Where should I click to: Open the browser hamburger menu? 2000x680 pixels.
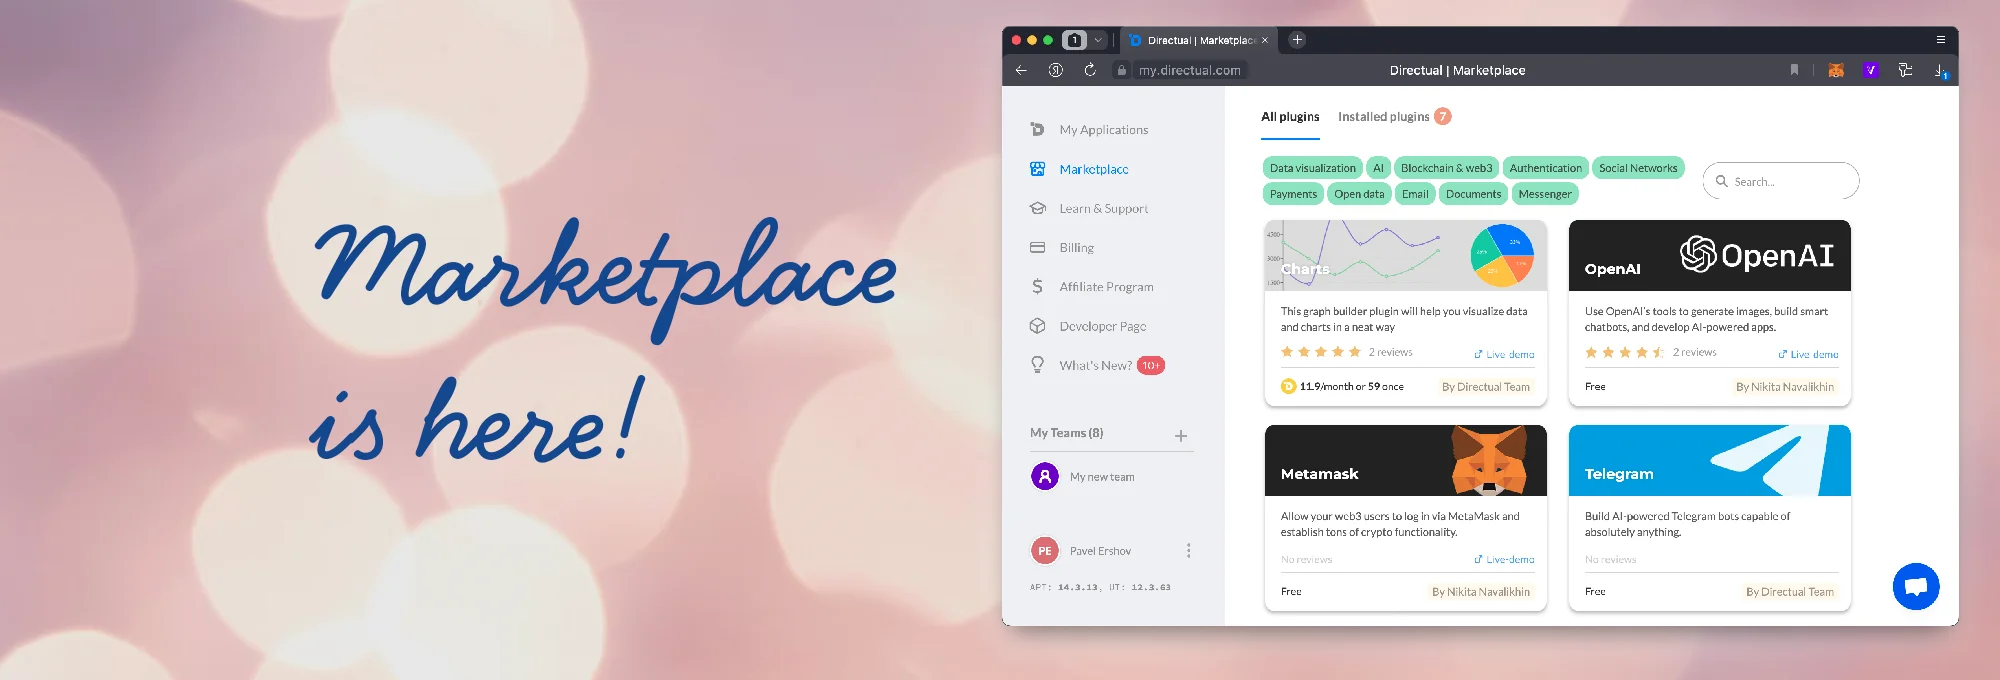(x=1941, y=40)
